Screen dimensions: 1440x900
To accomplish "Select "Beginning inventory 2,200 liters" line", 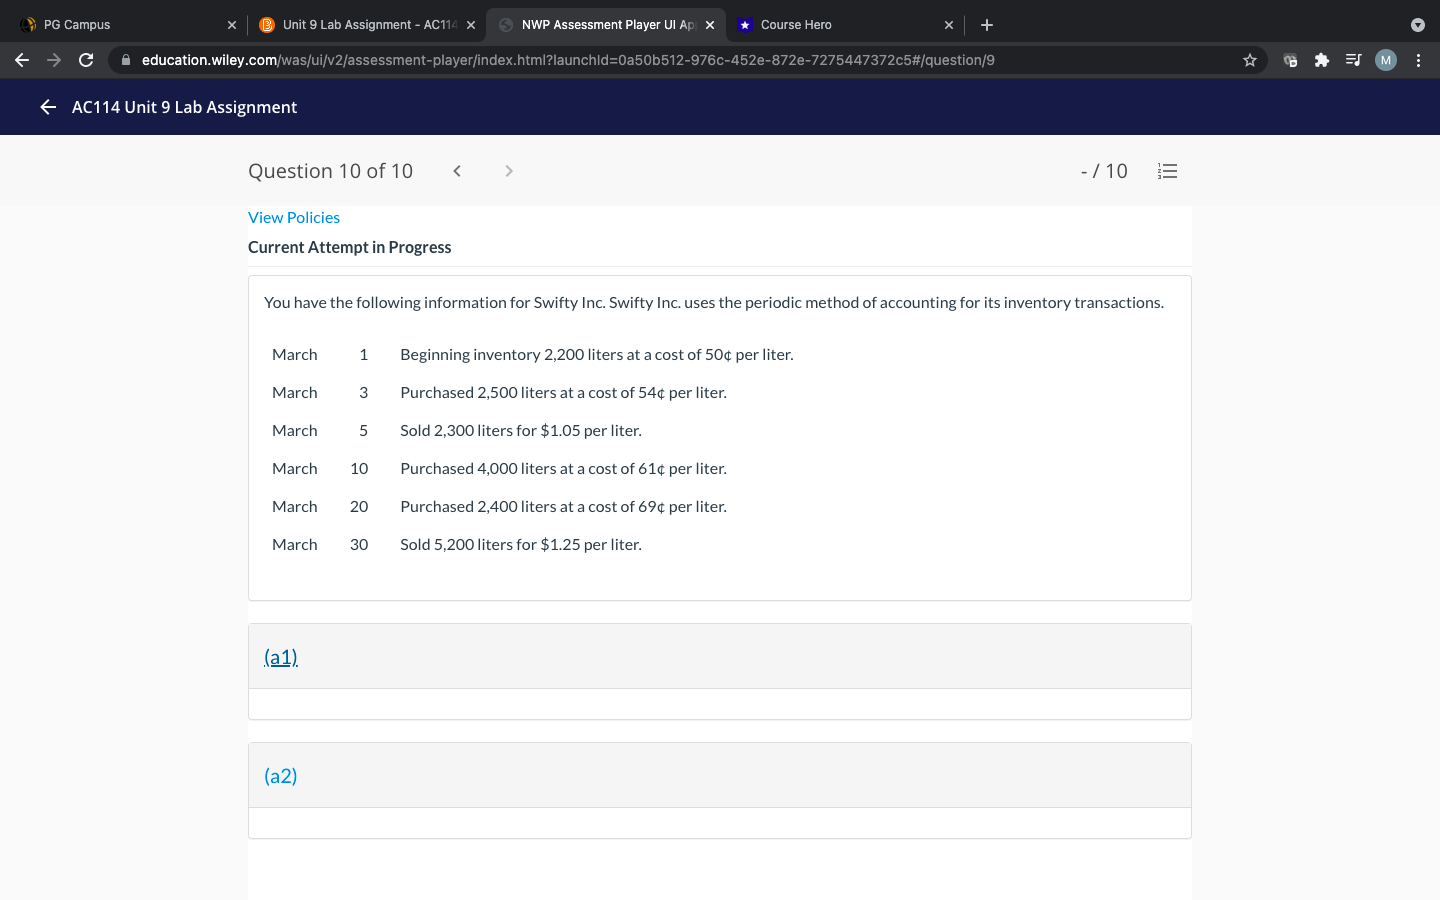I will (x=597, y=355).
